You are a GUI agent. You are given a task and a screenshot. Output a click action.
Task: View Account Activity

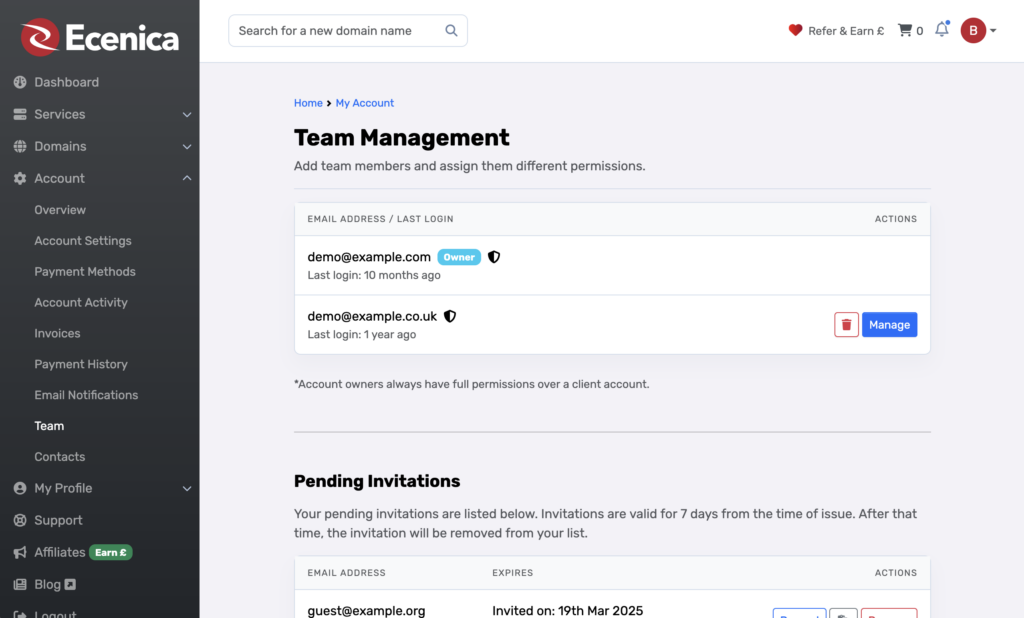[81, 302]
